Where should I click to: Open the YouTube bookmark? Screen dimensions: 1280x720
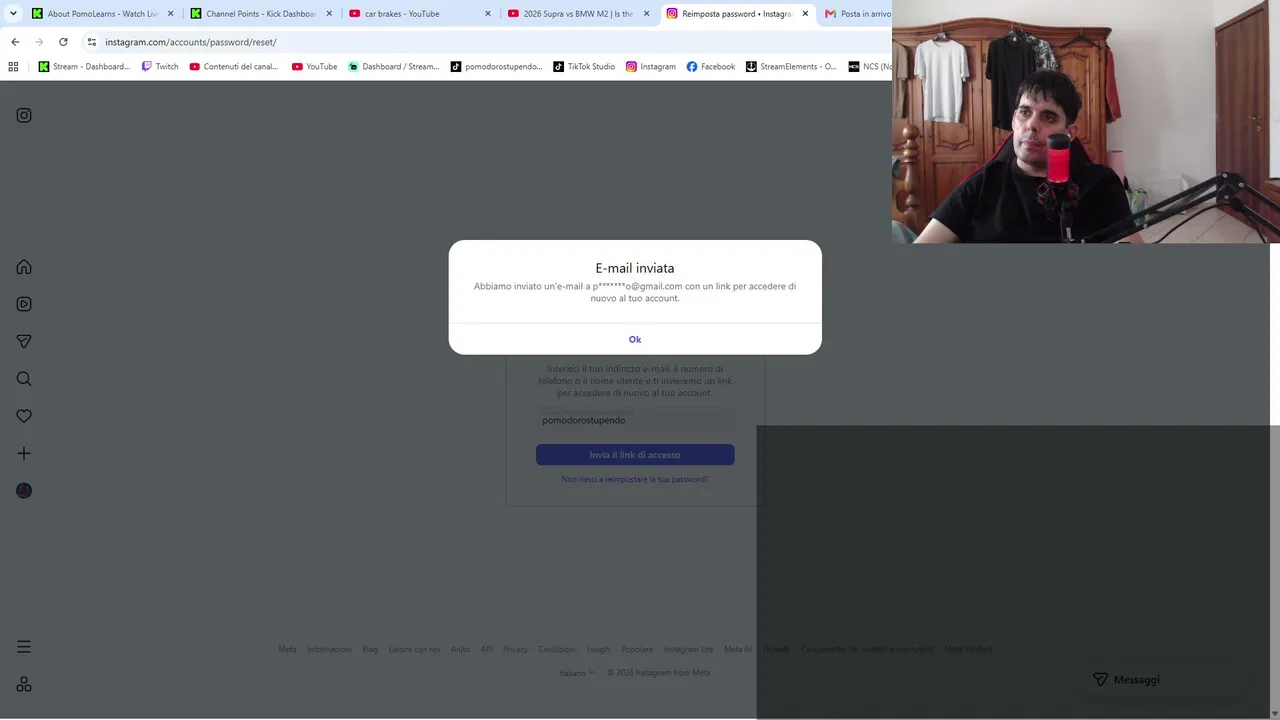pos(314,67)
